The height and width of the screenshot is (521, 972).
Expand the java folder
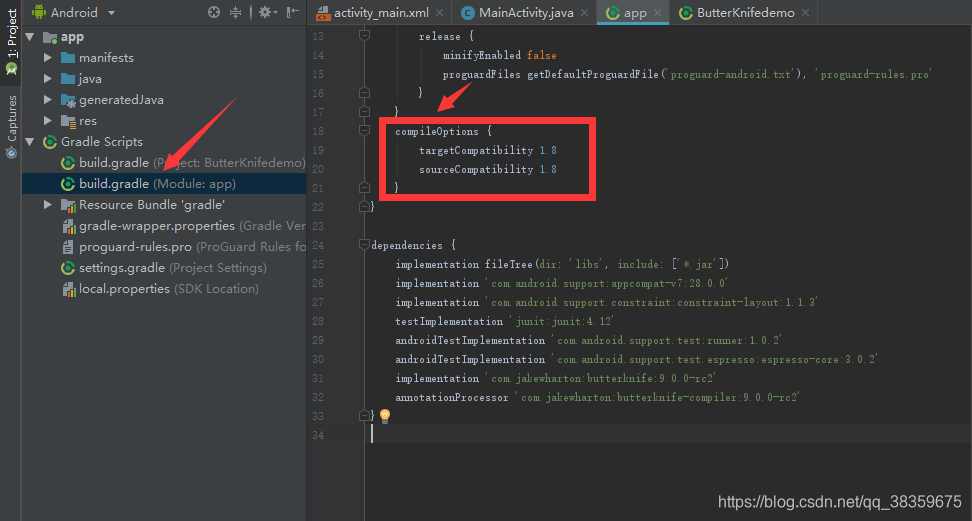click(x=48, y=79)
